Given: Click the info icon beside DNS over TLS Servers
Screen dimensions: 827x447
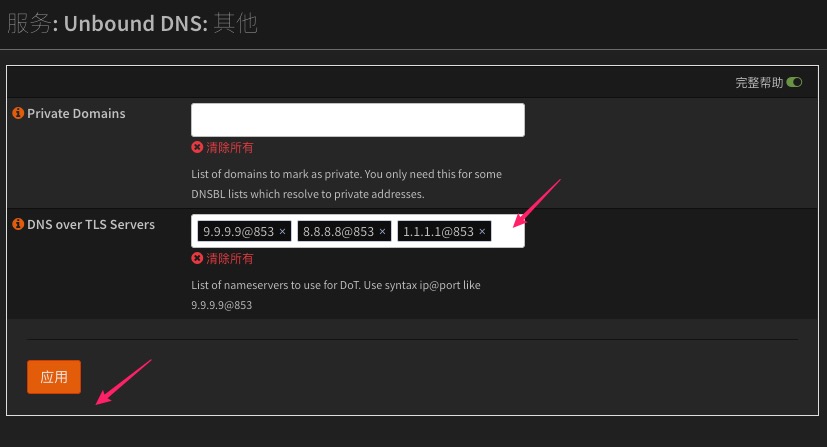Looking at the screenshot, I should 18,225.
